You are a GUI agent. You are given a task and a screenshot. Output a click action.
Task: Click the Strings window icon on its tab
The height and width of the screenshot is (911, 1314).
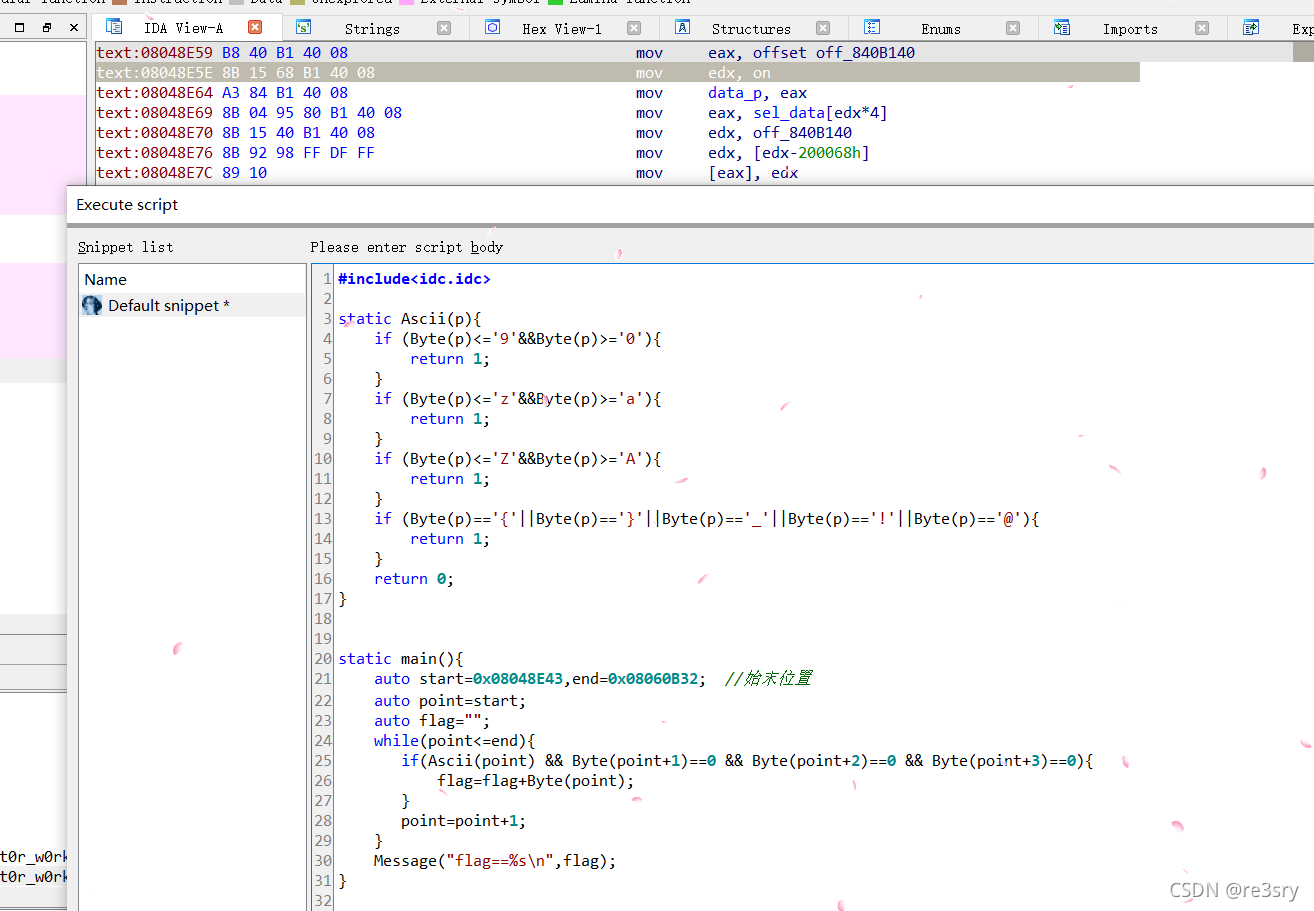(x=306, y=27)
